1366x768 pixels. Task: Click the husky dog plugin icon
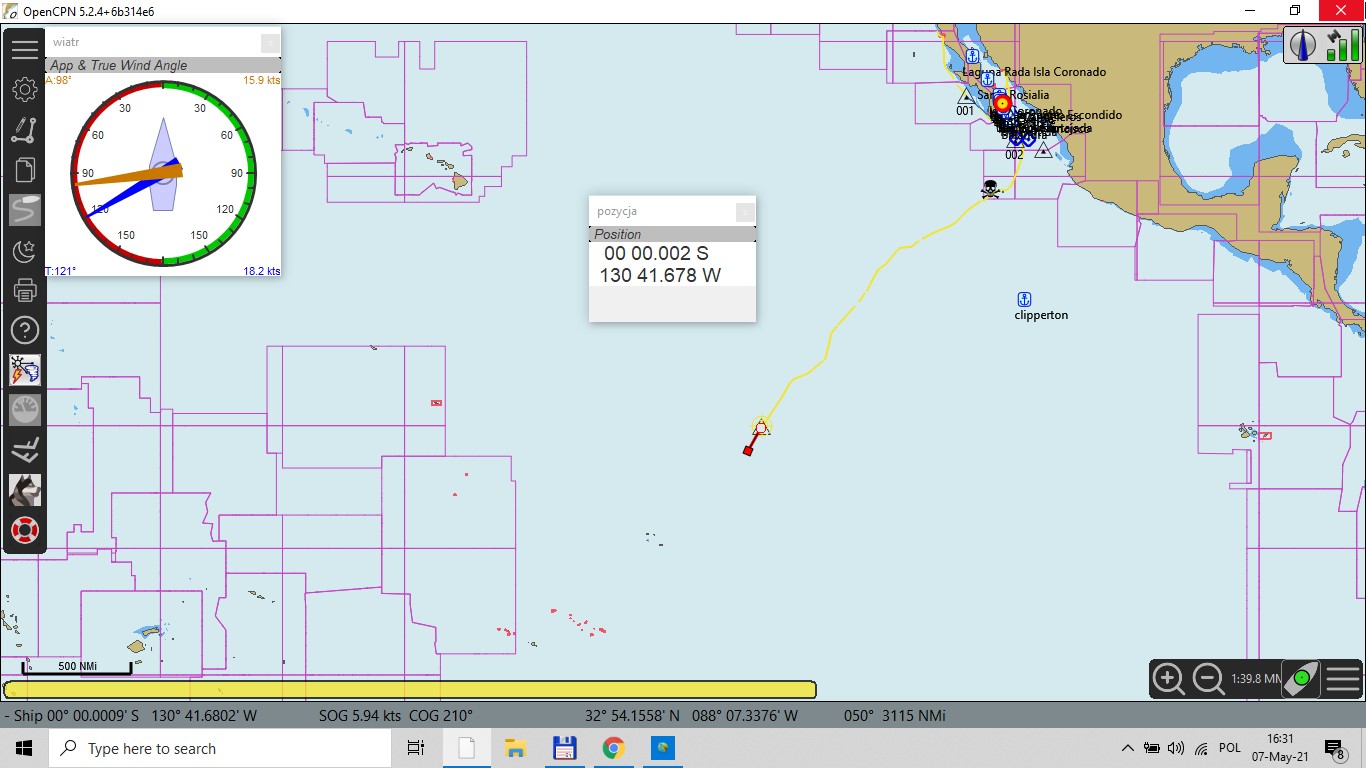tap(25, 490)
